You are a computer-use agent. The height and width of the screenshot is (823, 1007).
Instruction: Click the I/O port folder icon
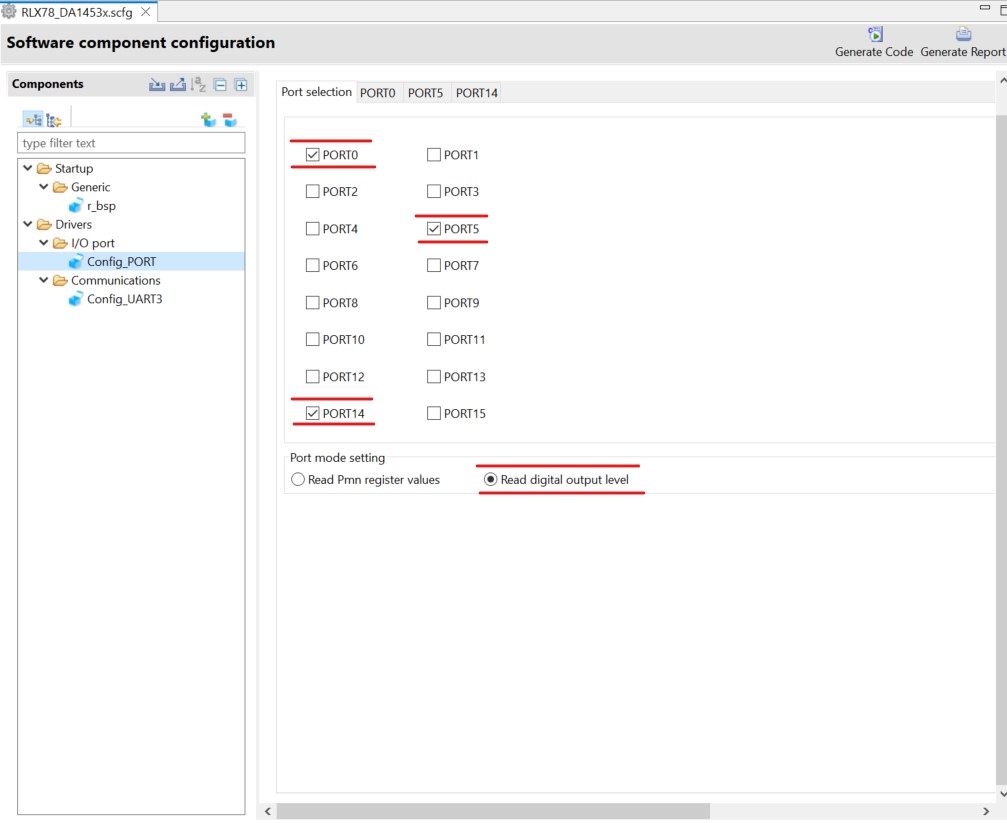(60, 243)
